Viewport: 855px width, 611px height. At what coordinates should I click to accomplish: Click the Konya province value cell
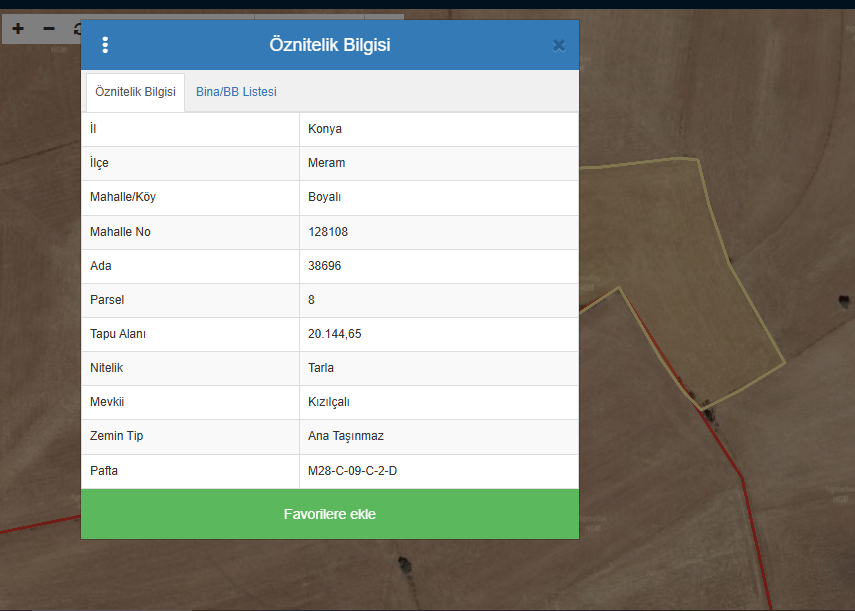pyautogui.click(x=325, y=129)
